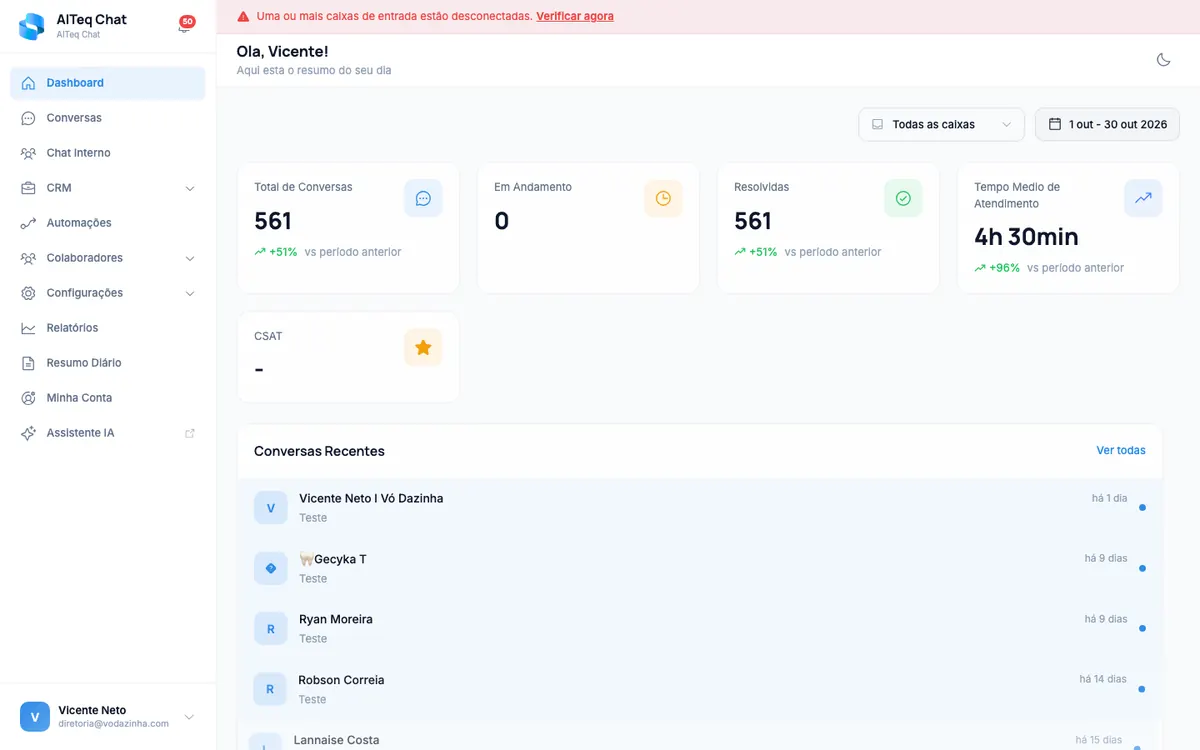Expand the Colaboradores submenu chevron
1200x750 pixels.
click(x=190, y=258)
